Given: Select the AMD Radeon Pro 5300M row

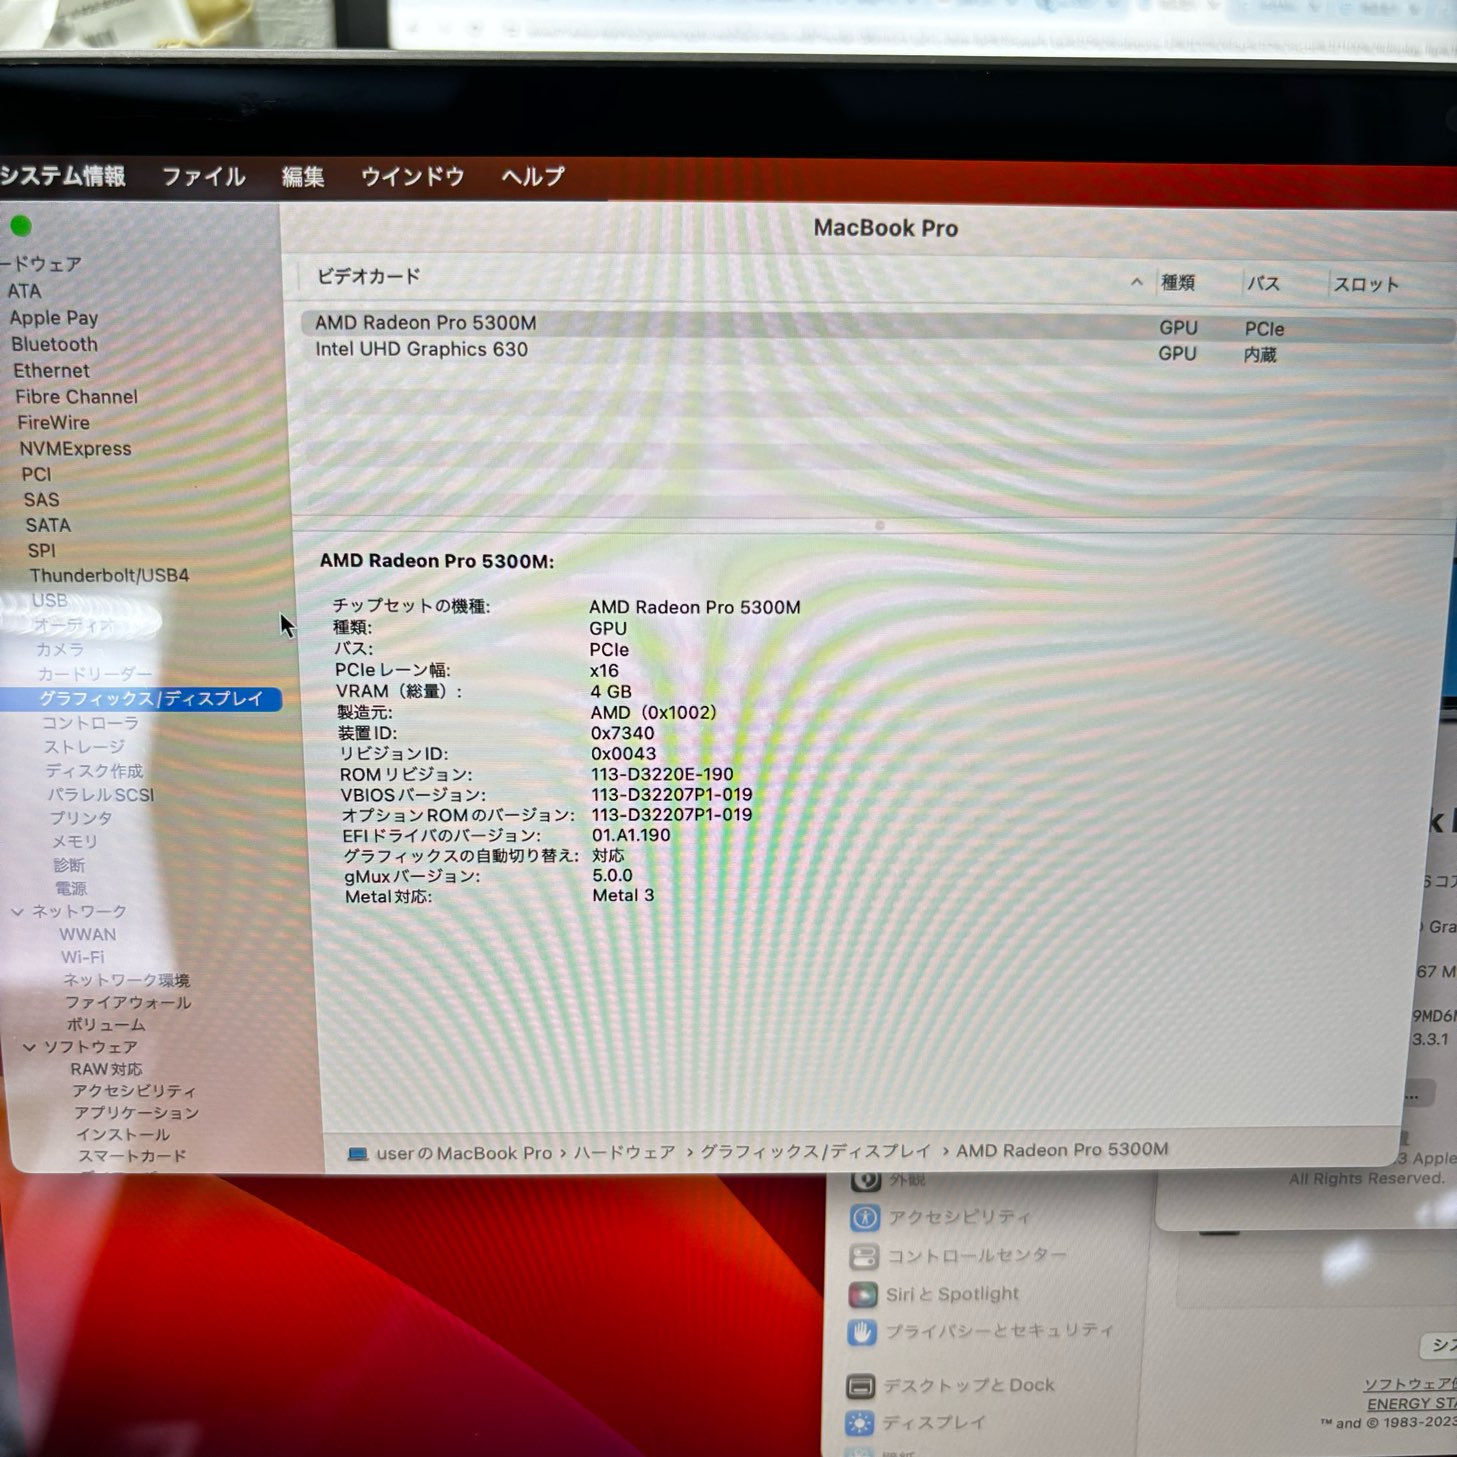Looking at the screenshot, I should 876,325.
